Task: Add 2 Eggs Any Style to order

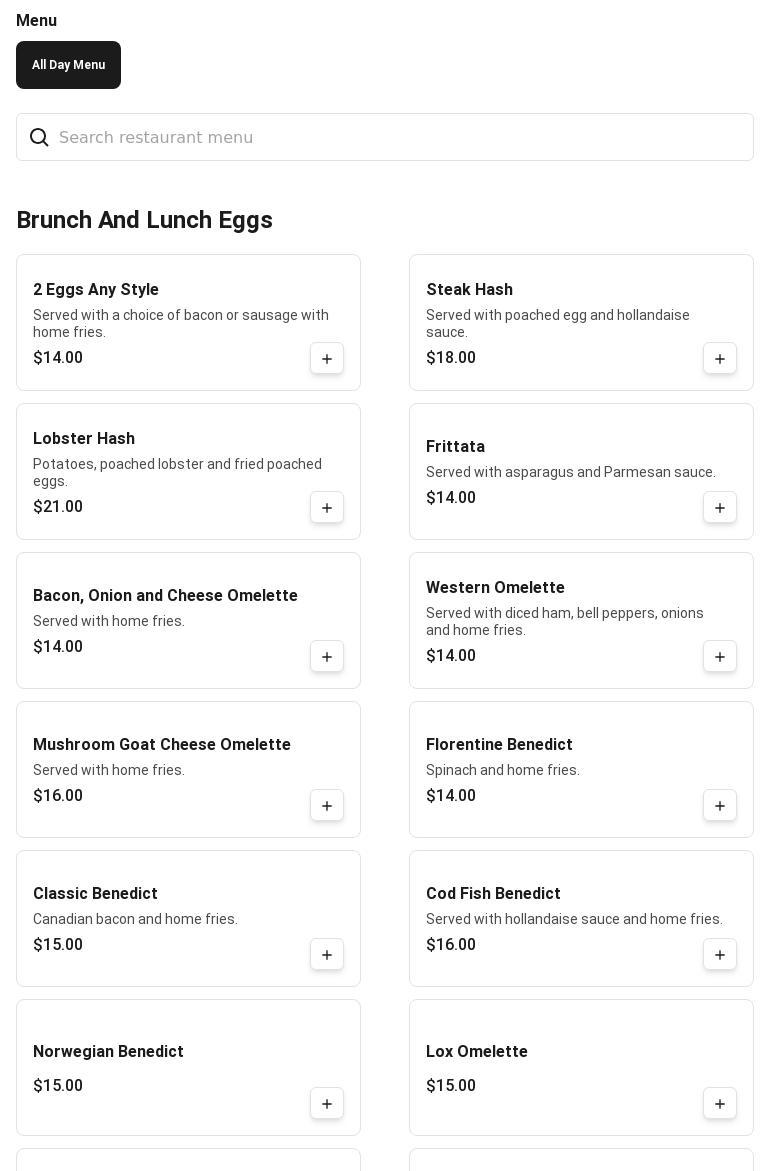Action: coord(326,358)
